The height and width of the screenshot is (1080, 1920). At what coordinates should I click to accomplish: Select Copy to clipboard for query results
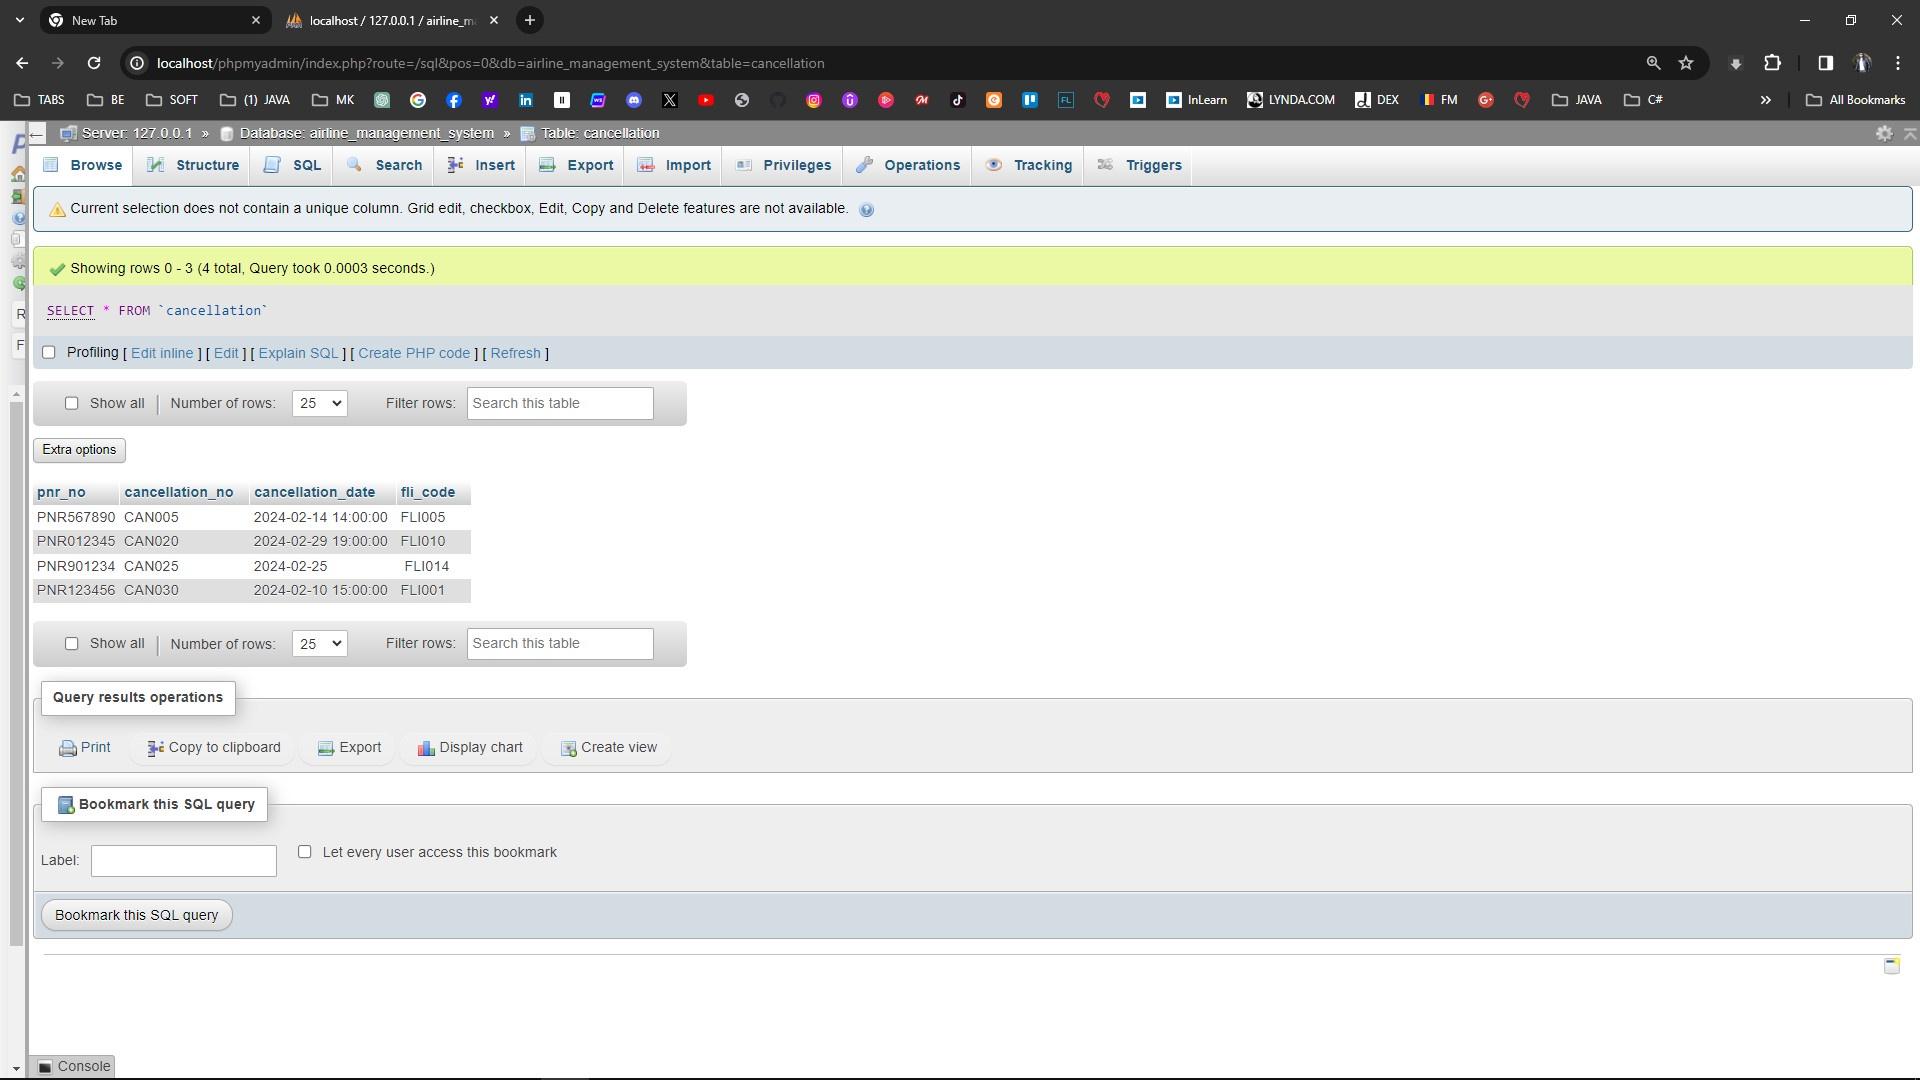pos(212,747)
